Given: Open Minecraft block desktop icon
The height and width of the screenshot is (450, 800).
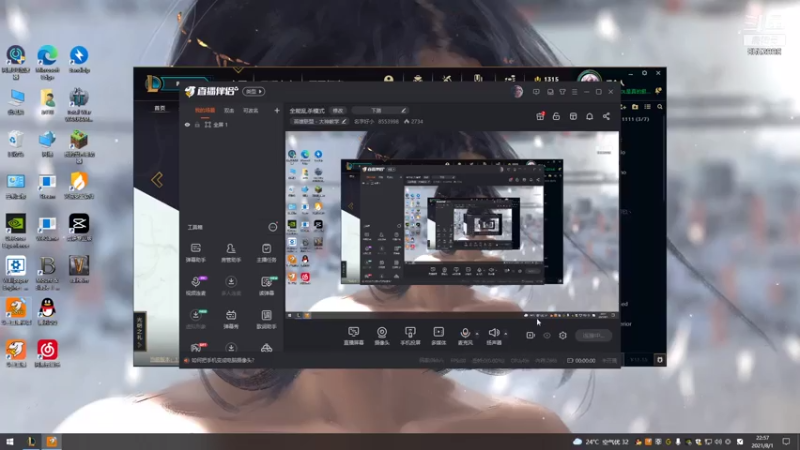Looking at the screenshot, I should (79, 147).
